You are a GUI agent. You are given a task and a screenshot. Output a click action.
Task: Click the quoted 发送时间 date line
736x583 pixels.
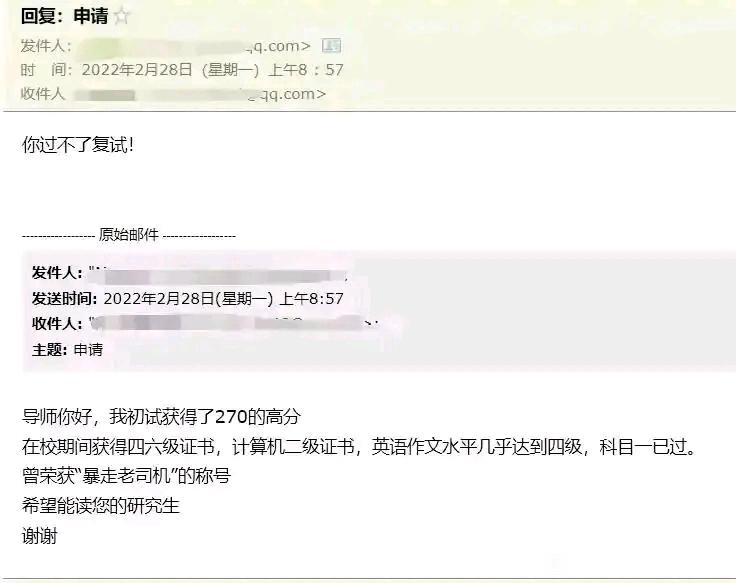(x=188, y=299)
